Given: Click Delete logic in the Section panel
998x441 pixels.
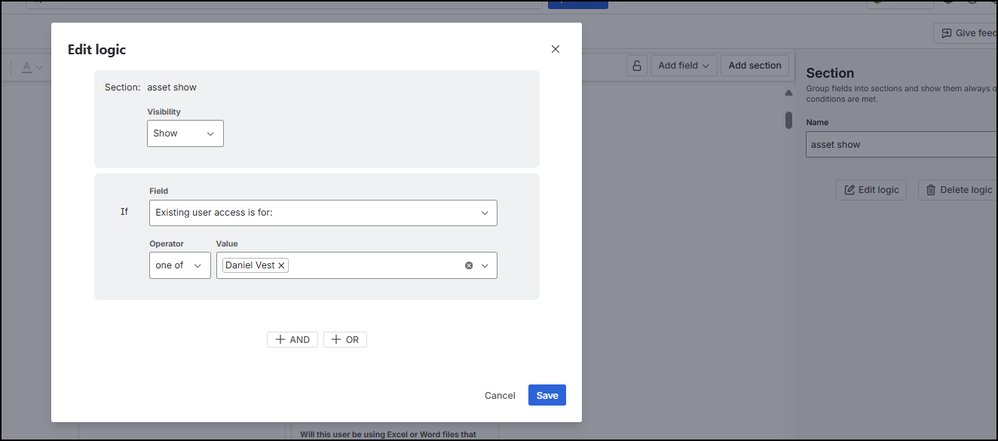Looking at the screenshot, I should (959, 190).
